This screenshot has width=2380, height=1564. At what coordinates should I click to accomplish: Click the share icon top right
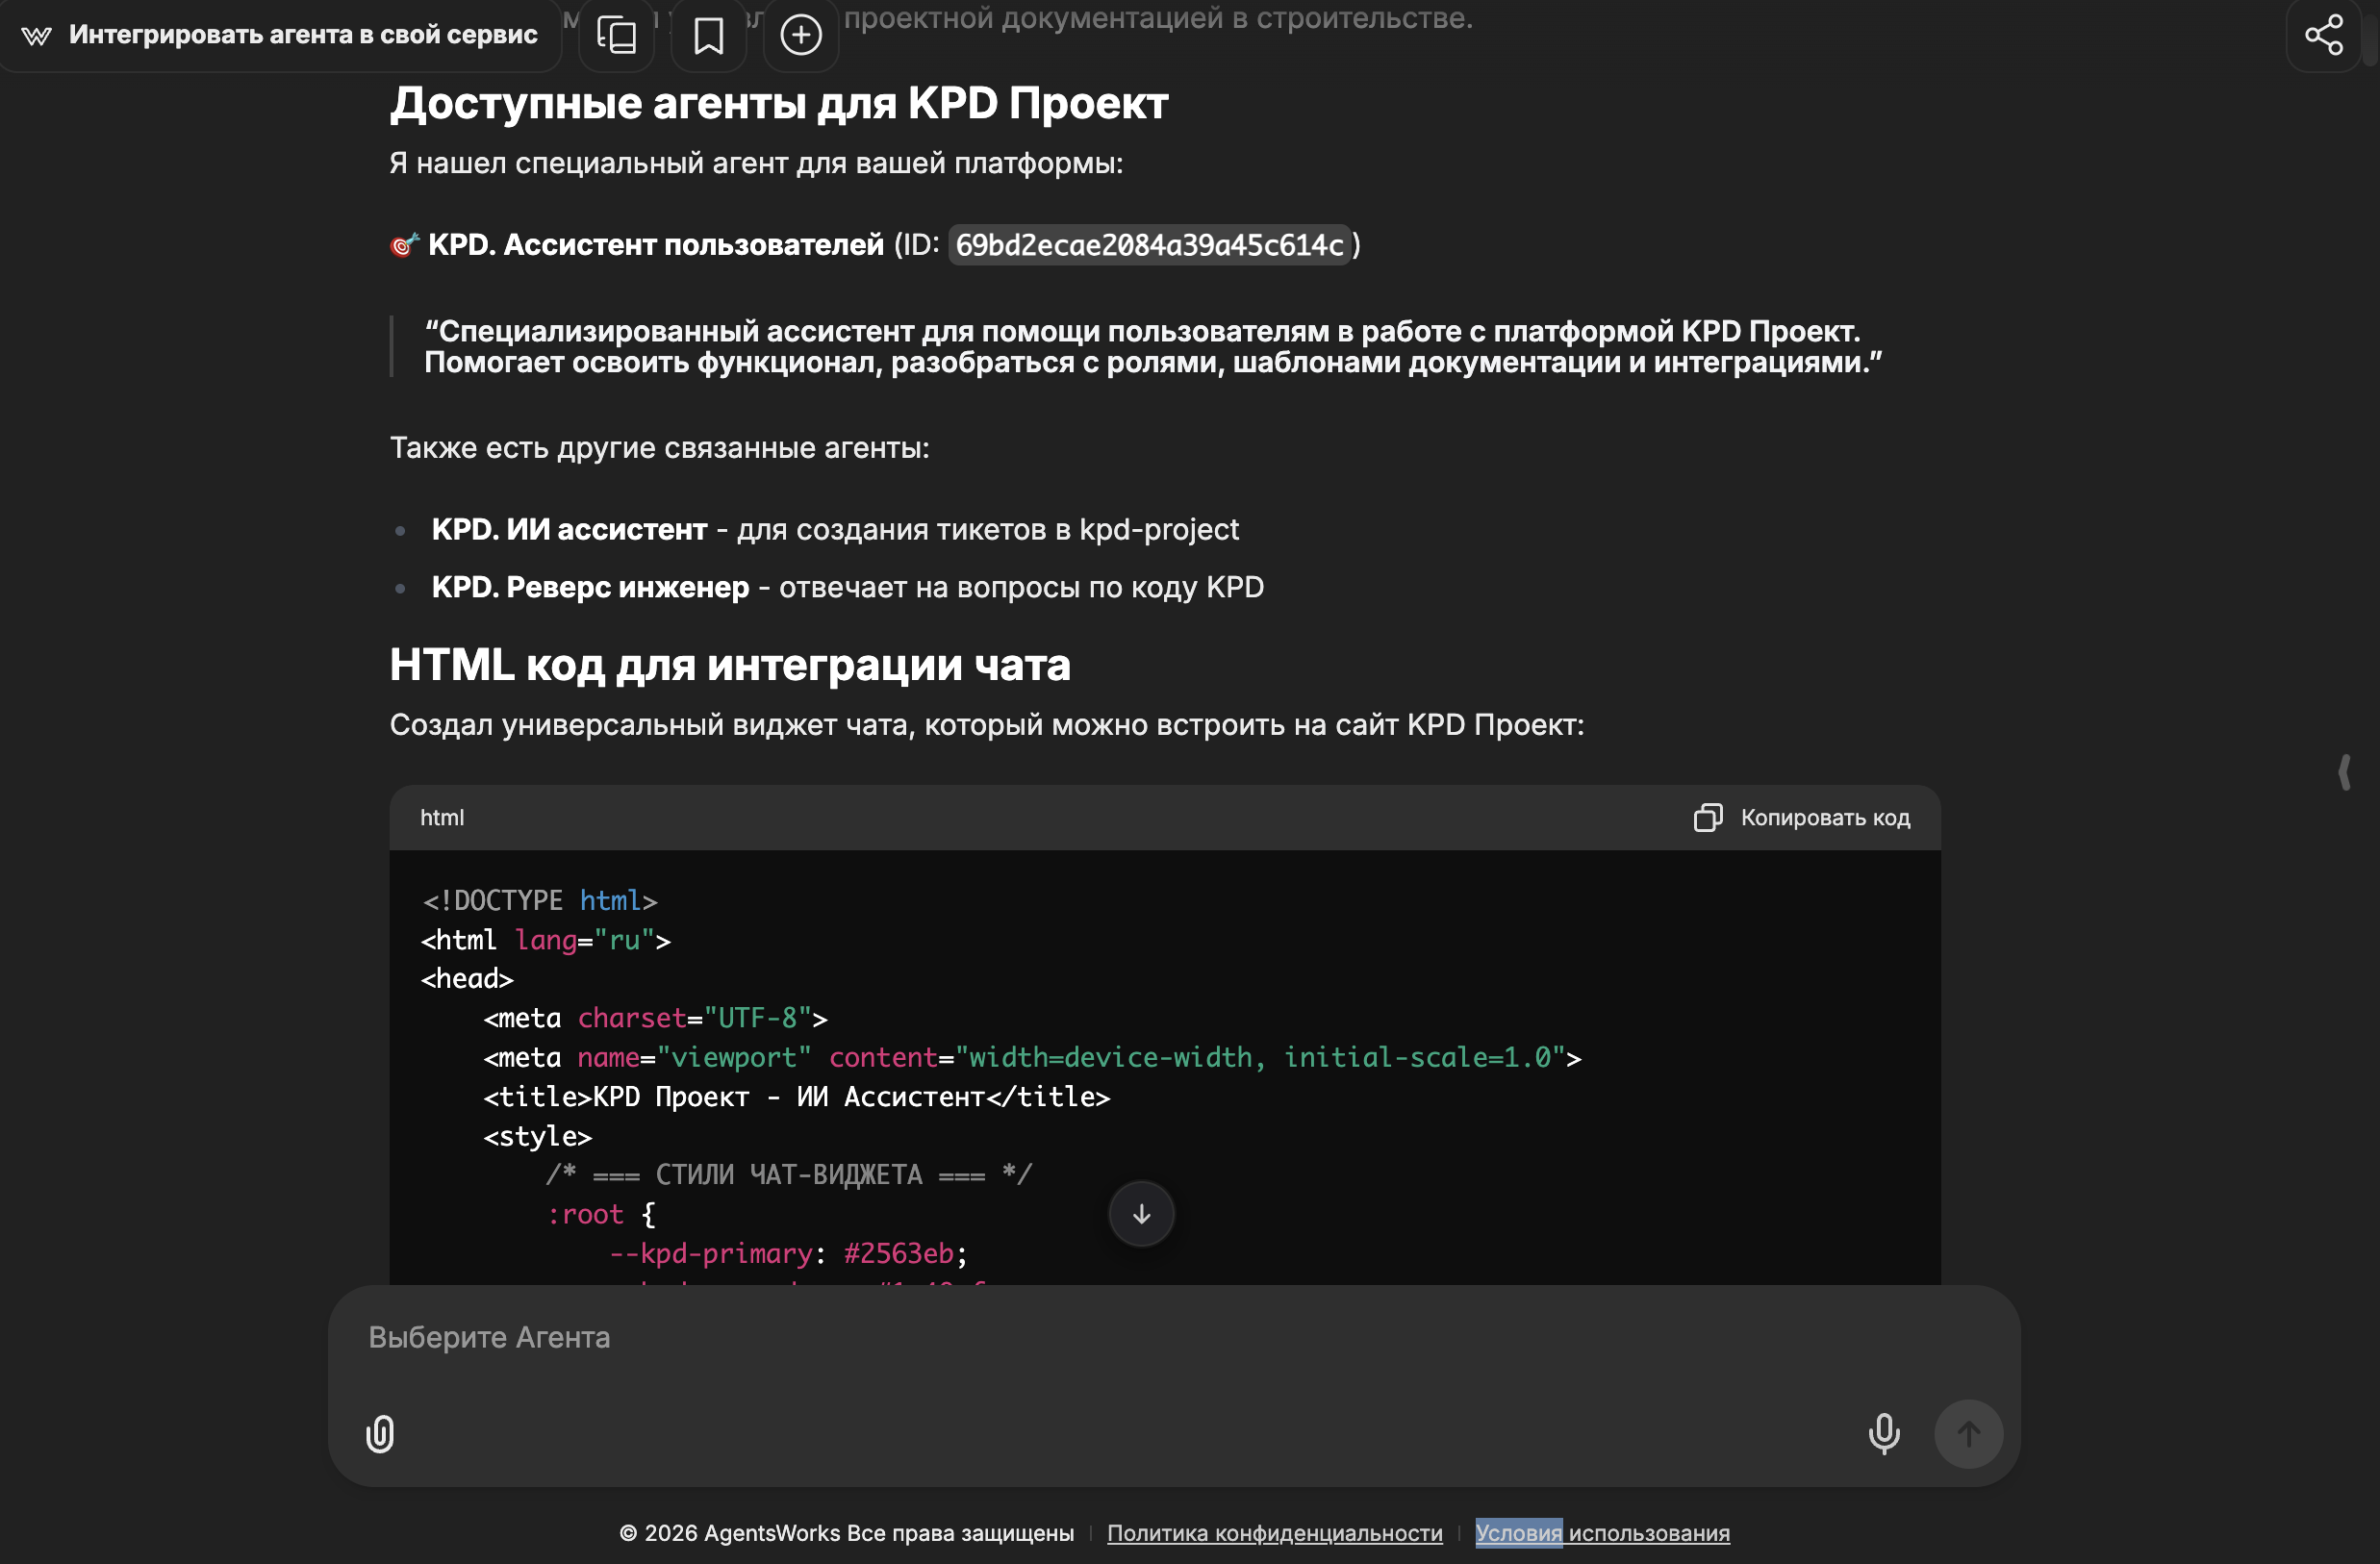[x=2323, y=36]
